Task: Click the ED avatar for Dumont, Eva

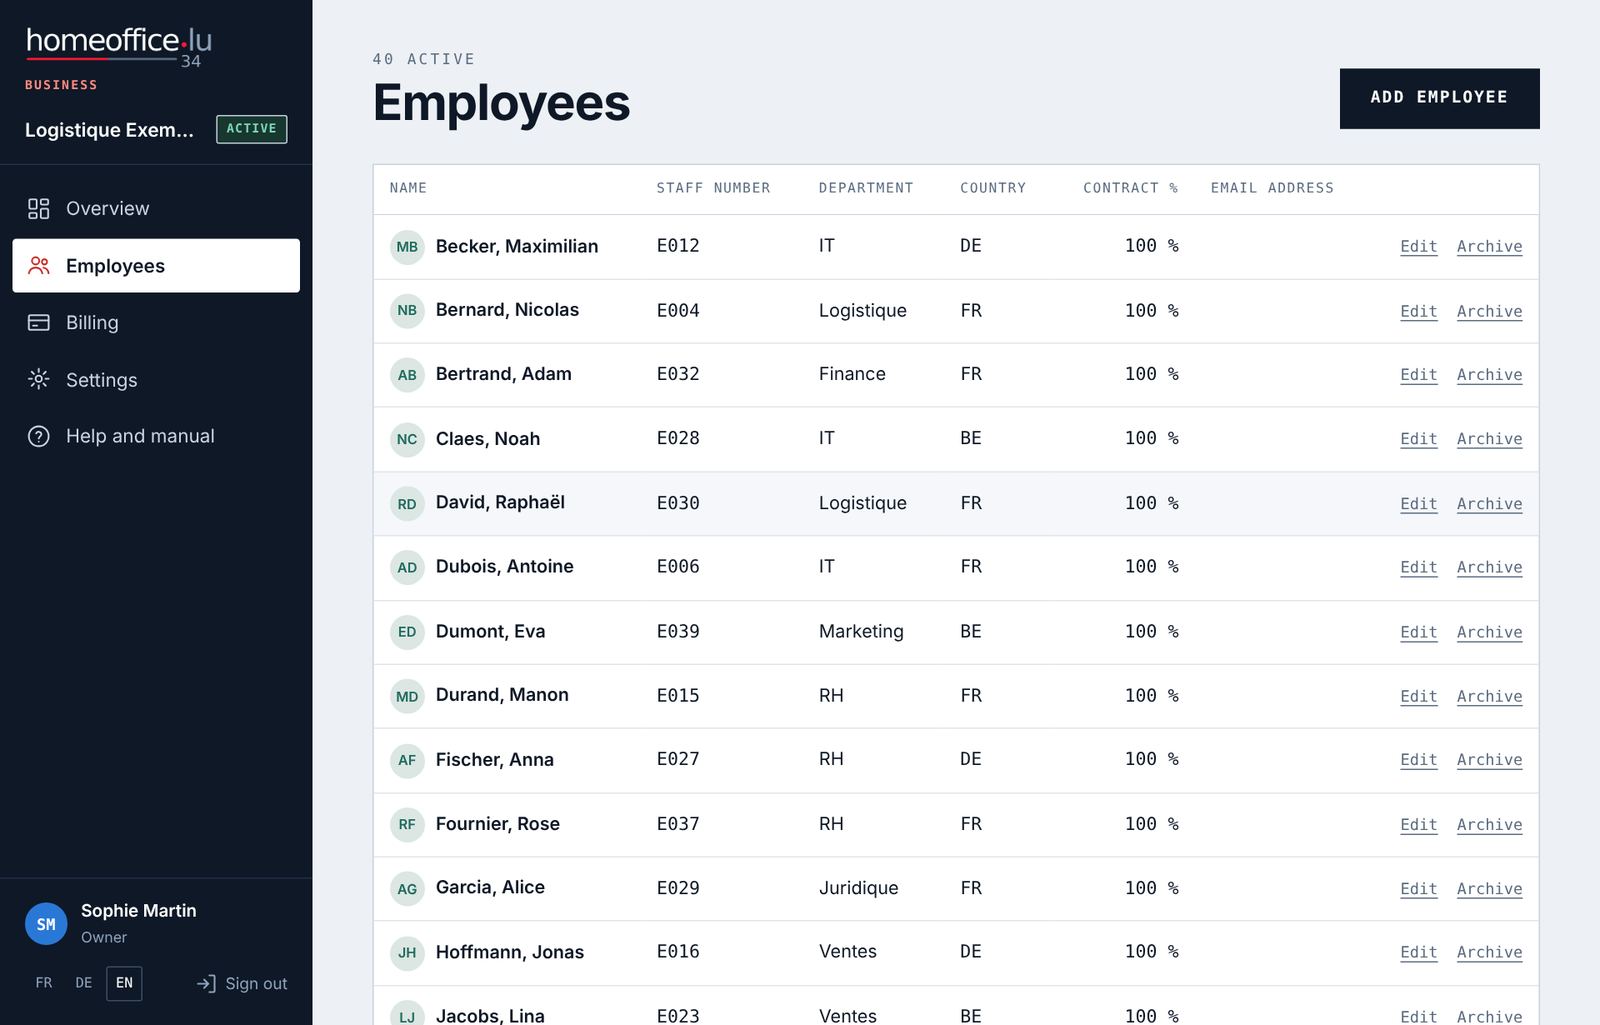Action: pyautogui.click(x=407, y=632)
